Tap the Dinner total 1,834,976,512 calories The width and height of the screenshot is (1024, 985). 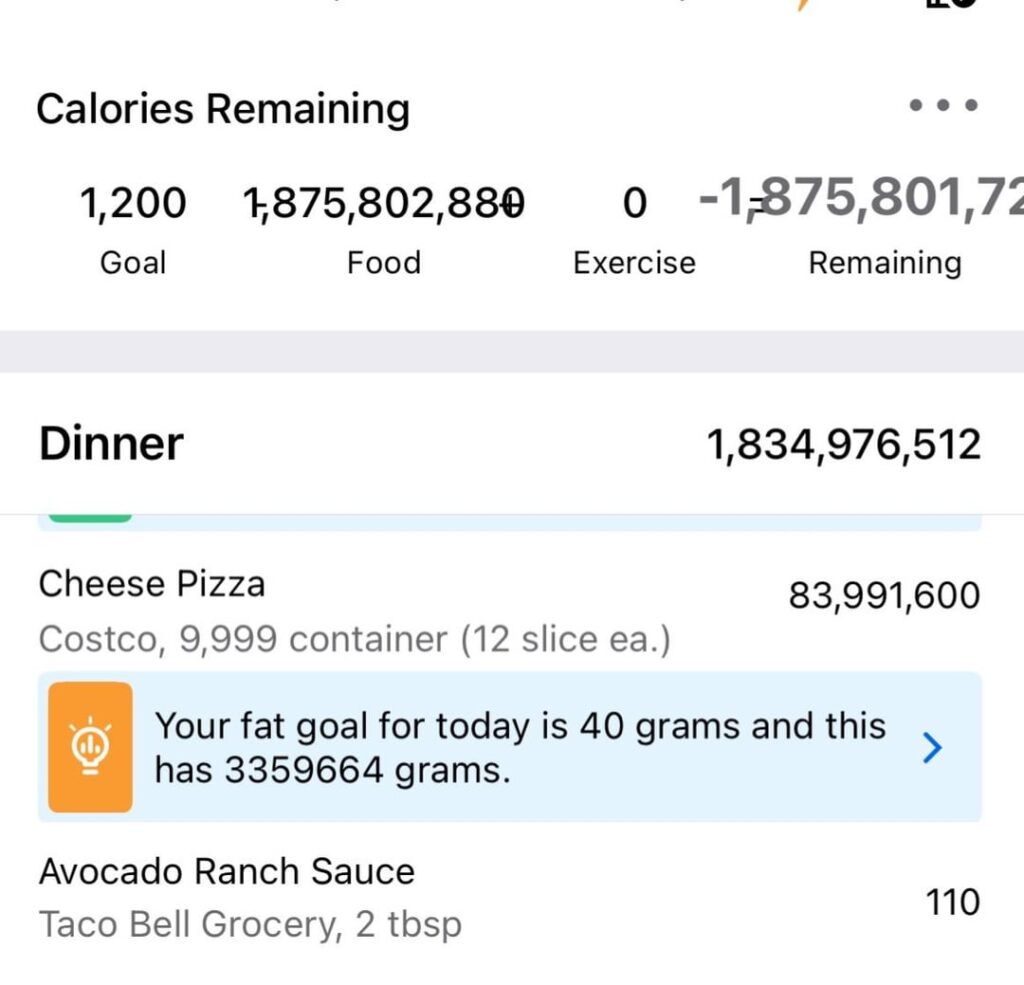pos(844,445)
